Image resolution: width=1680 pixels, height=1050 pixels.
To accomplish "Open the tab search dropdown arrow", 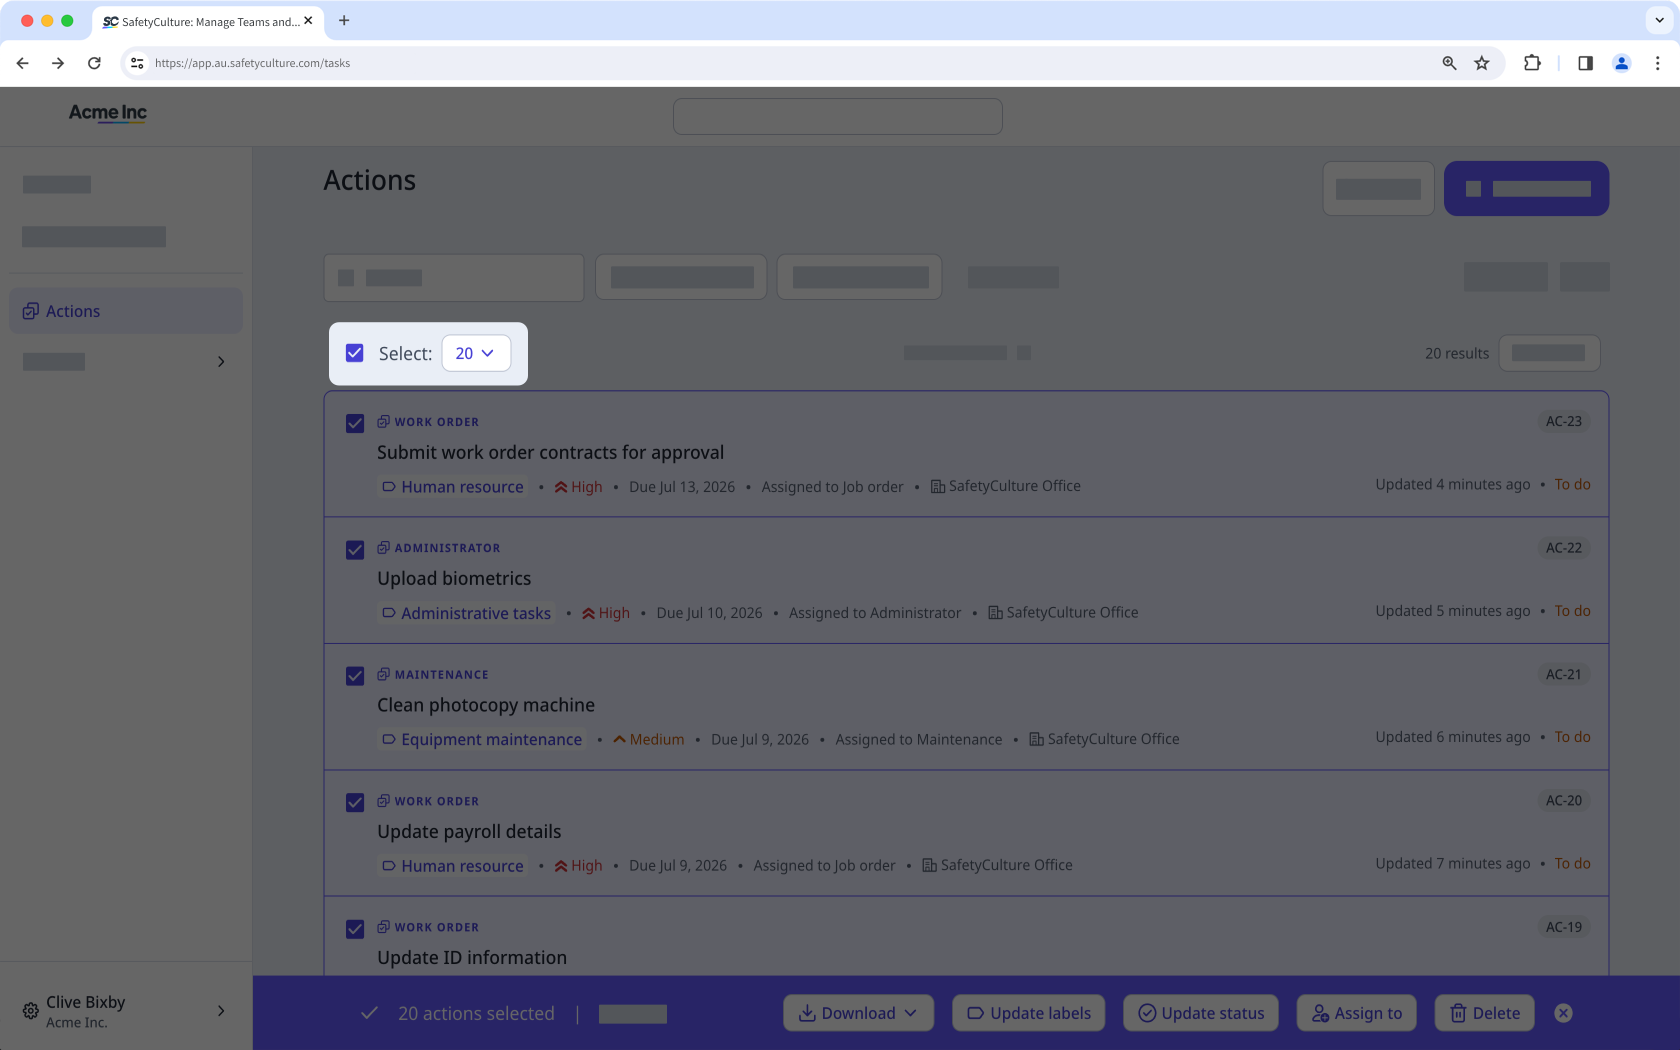I will [1660, 20].
